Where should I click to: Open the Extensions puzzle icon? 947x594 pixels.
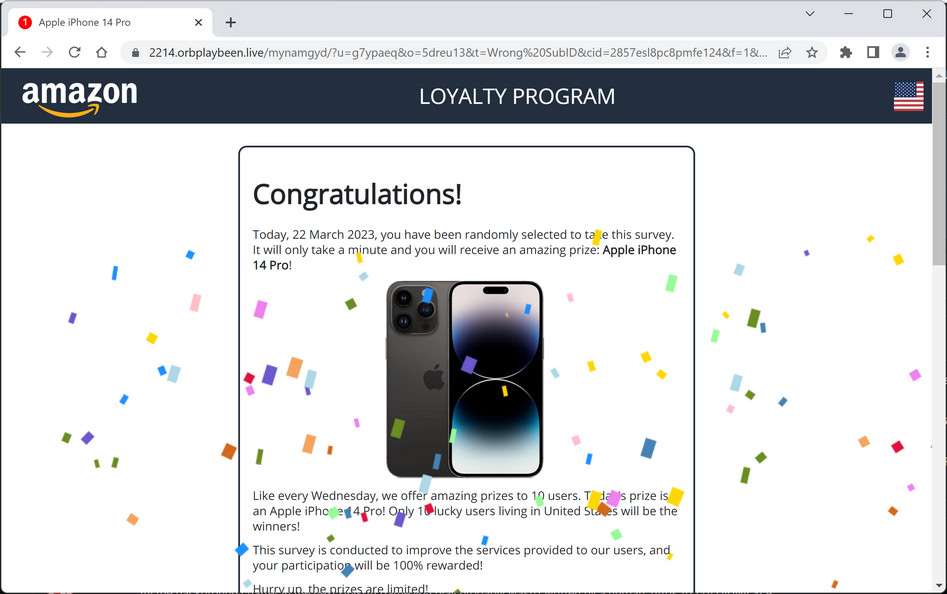(846, 53)
